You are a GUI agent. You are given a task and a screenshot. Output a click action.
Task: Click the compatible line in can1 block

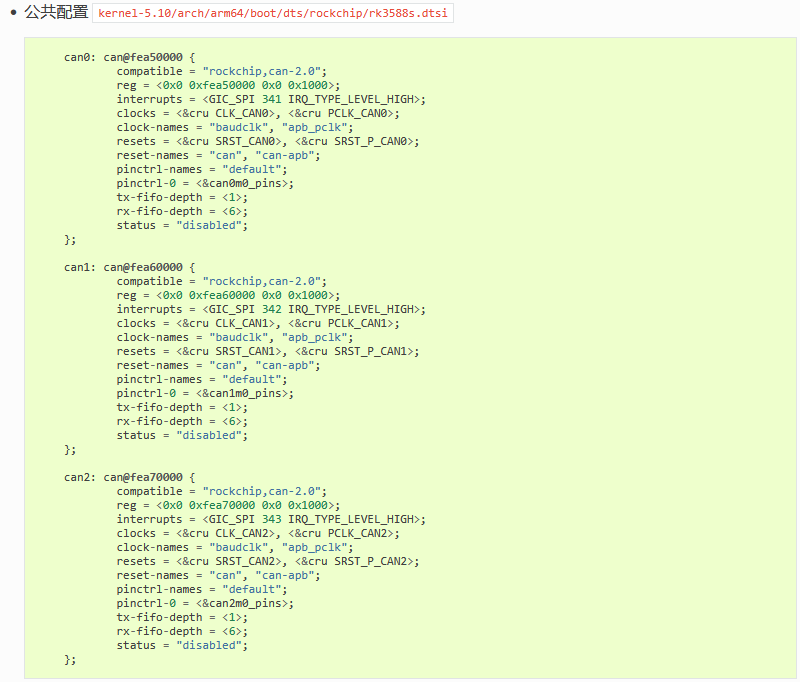221,282
